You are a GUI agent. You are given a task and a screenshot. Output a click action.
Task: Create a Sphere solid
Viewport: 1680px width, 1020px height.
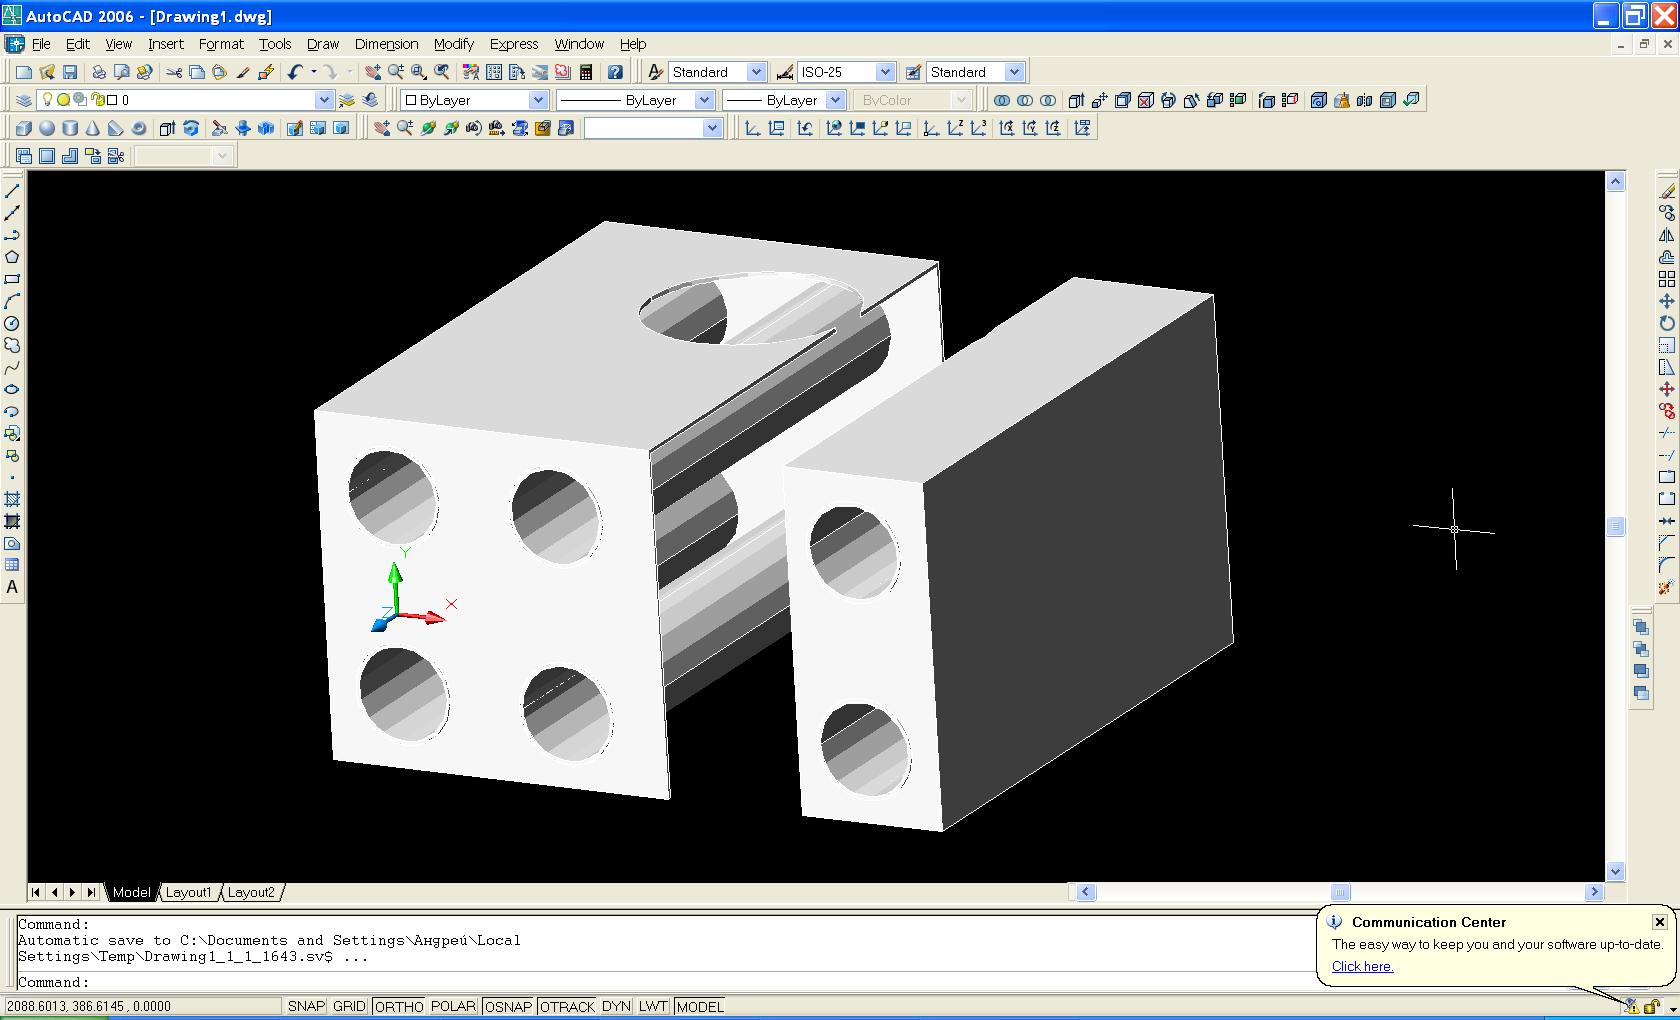click(x=46, y=128)
